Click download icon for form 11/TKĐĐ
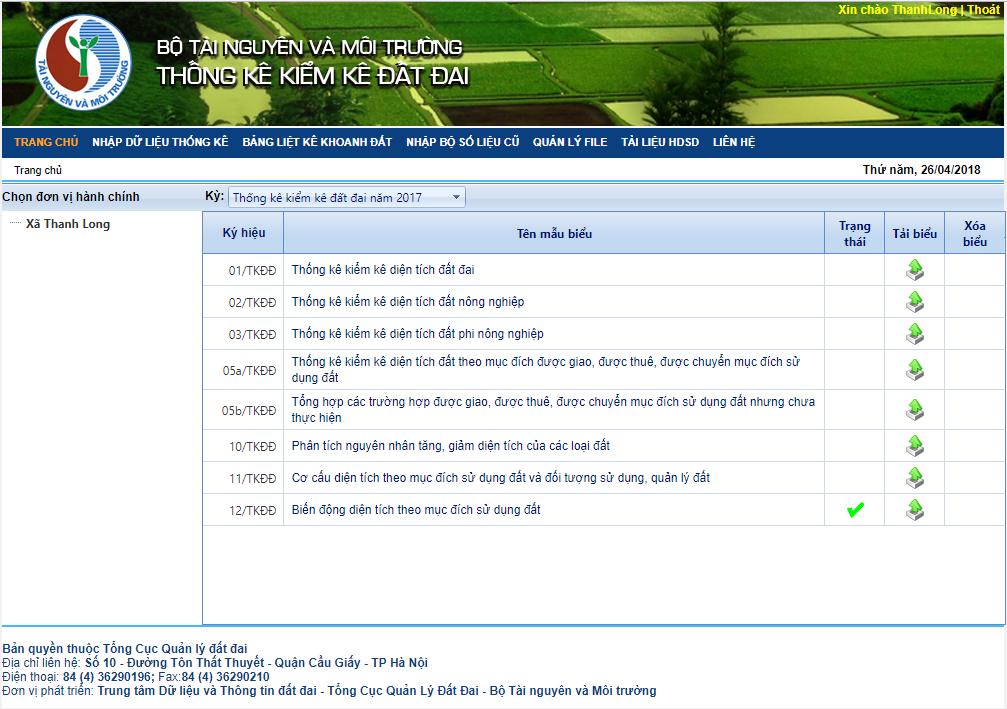 point(914,477)
